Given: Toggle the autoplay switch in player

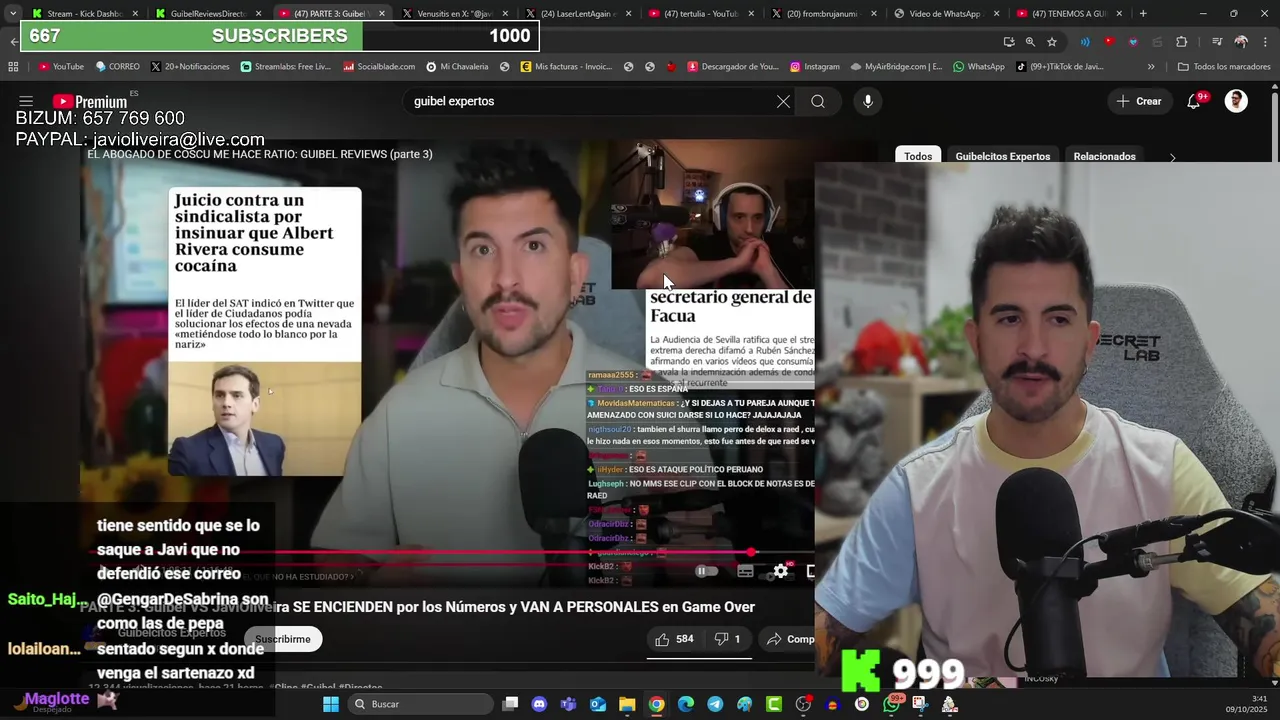Looking at the screenshot, I should coord(707,571).
